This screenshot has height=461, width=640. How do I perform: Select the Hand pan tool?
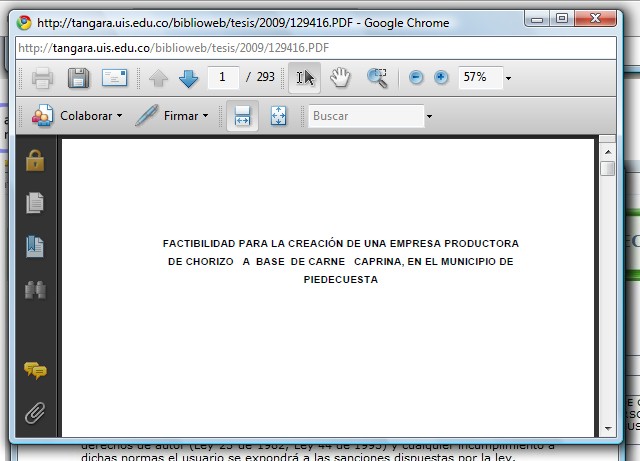tap(341, 78)
